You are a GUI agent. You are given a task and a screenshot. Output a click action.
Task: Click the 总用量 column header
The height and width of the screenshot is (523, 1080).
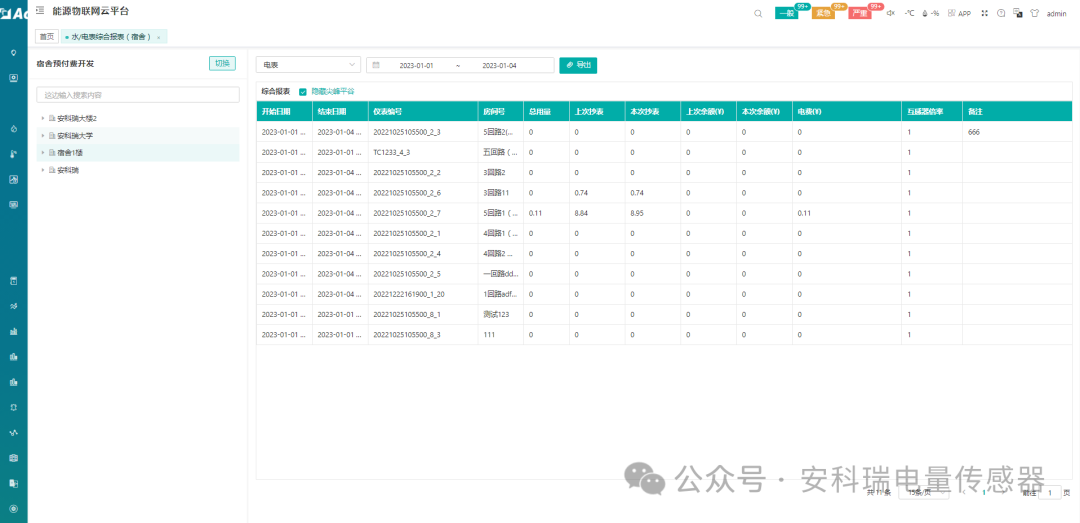coord(546,111)
